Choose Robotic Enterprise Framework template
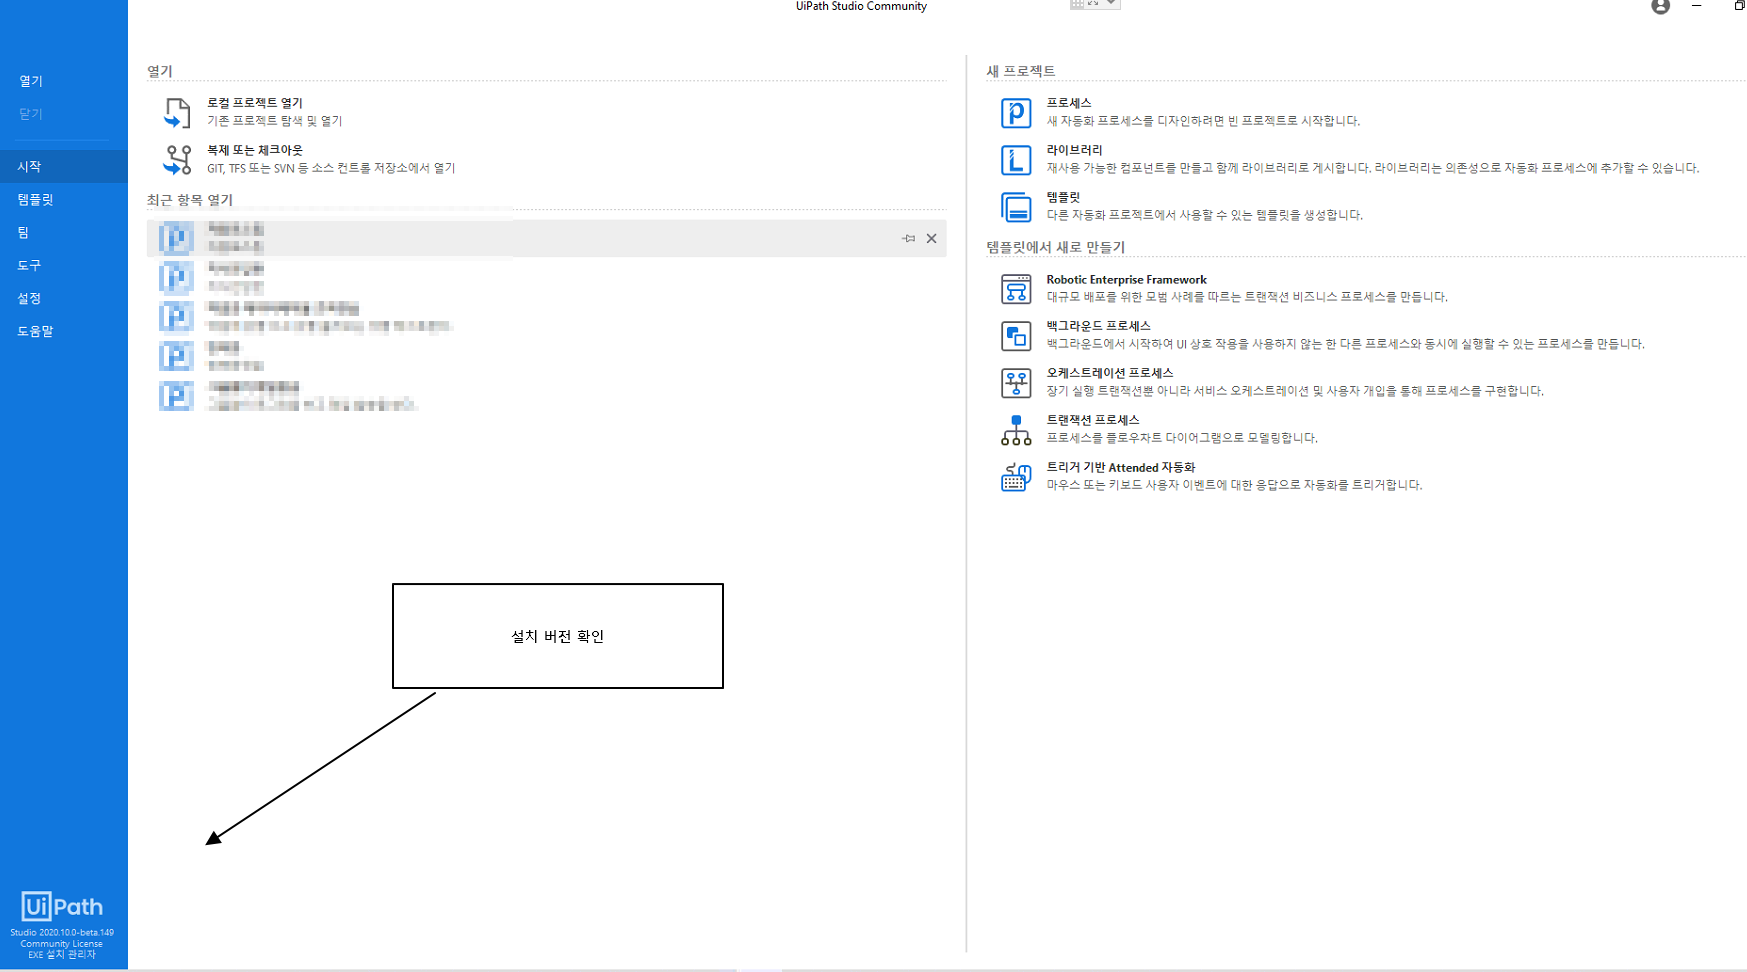 click(1126, 280)
